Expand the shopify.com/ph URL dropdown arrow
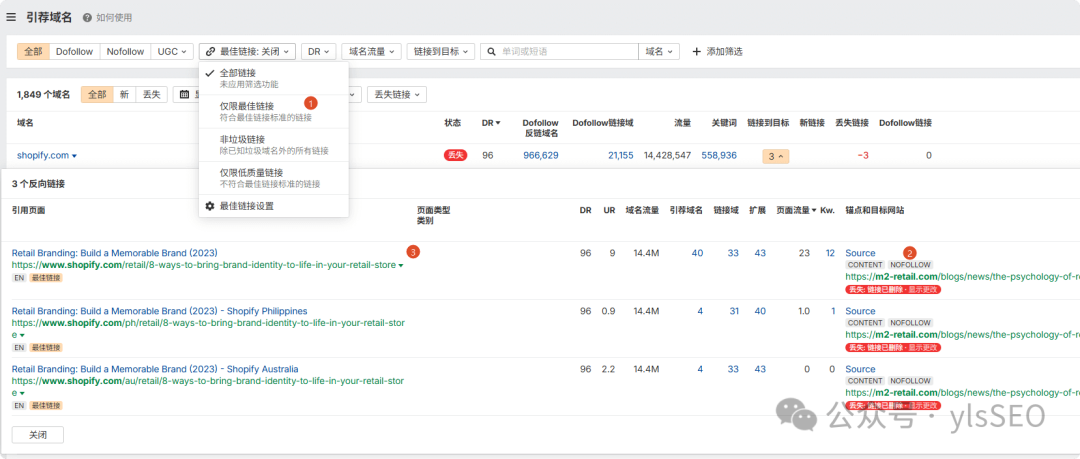This screenshot has width=1080, height=459. [22, 336]
